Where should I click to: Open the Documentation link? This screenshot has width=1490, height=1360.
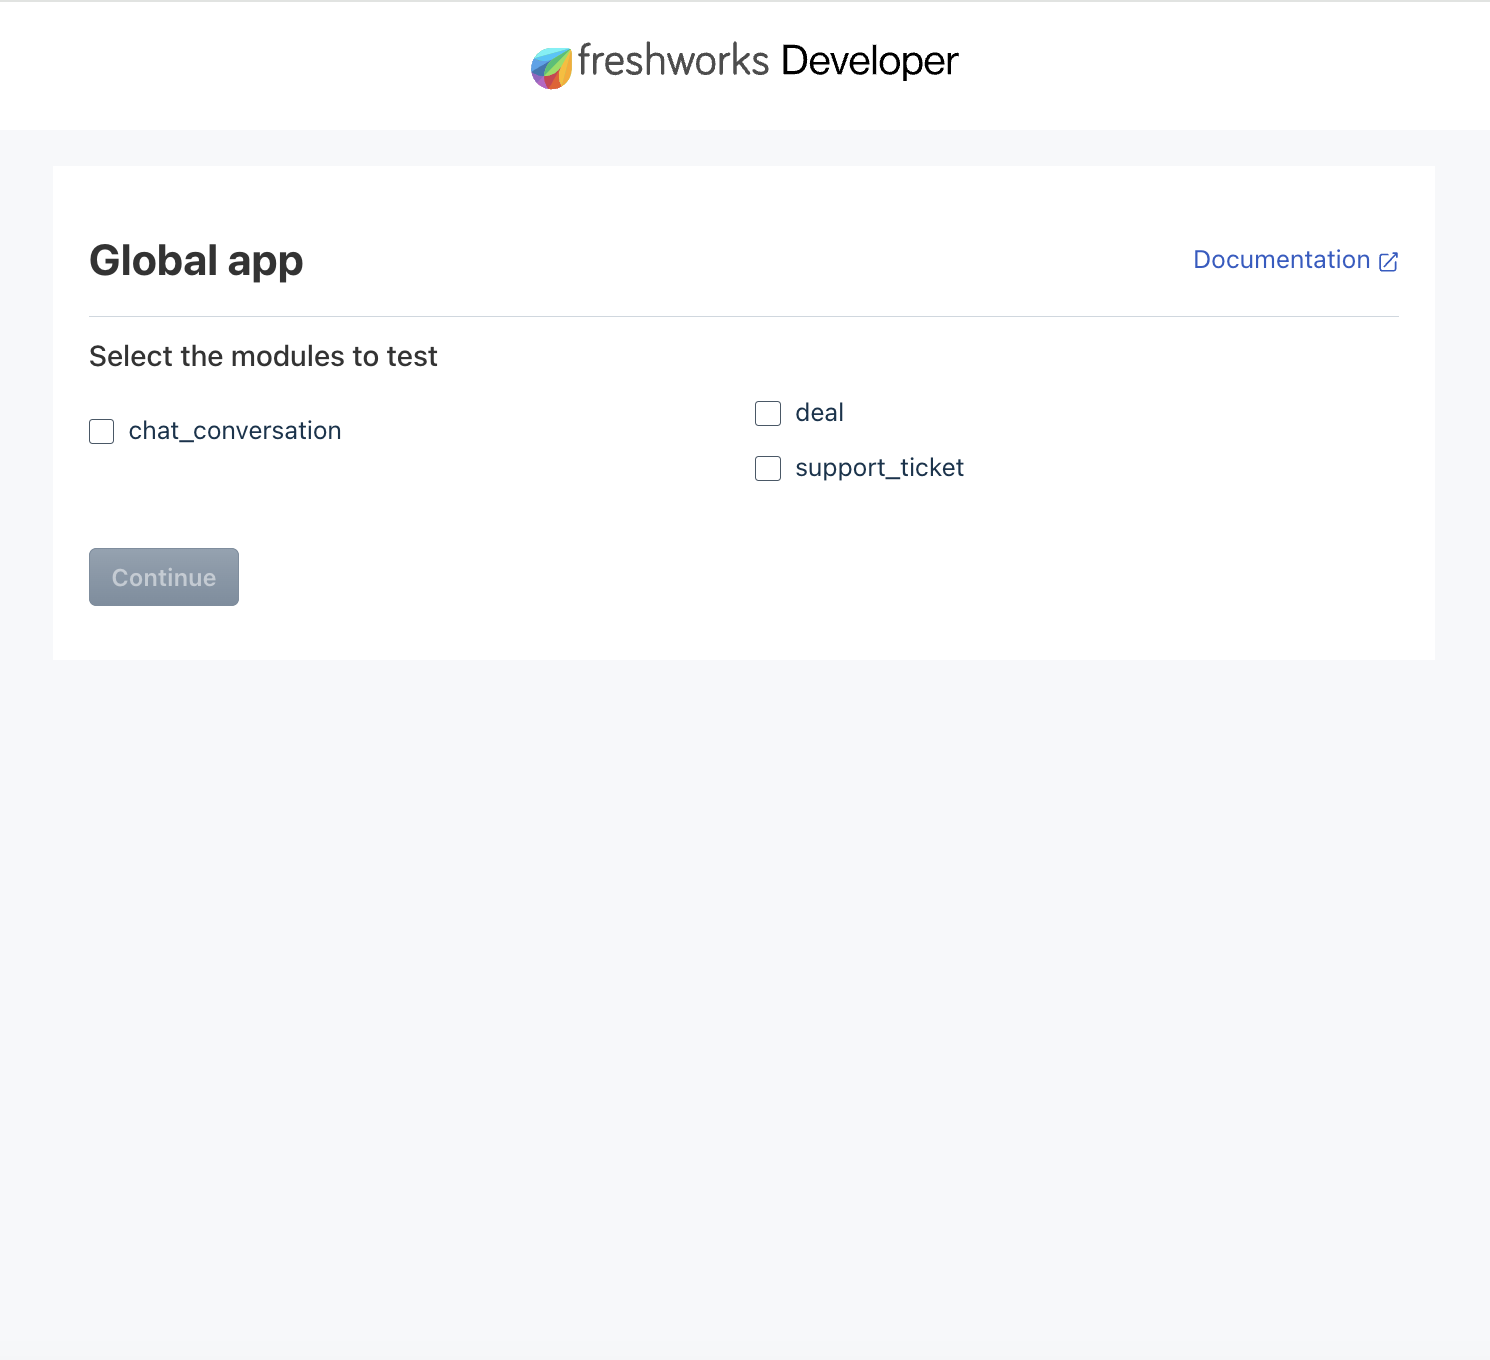click(1295, 260)
